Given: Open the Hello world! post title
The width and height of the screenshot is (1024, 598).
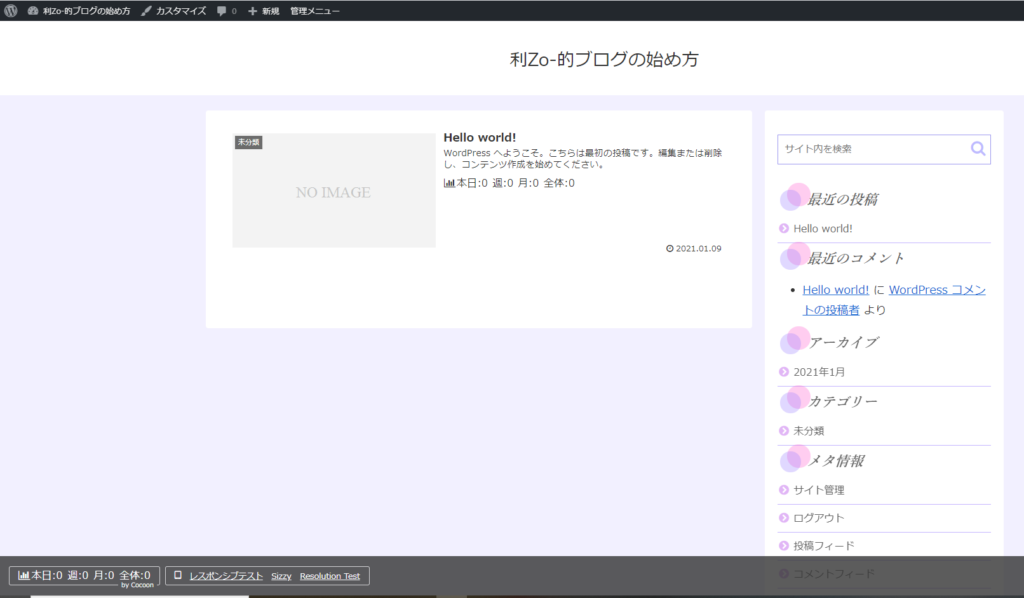Looking at the screenshot, I should point(479,137).
